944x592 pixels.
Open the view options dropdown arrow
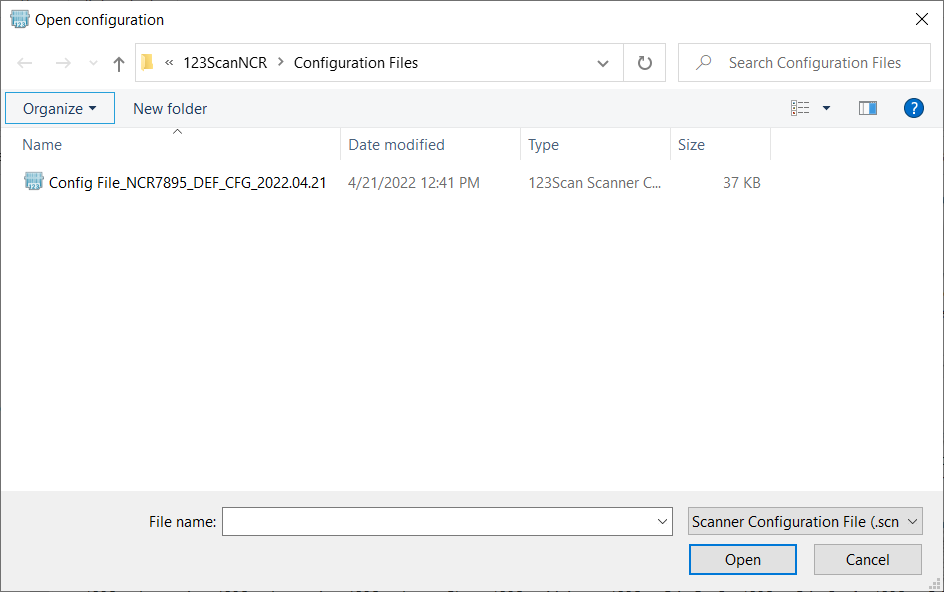point(826,108)
